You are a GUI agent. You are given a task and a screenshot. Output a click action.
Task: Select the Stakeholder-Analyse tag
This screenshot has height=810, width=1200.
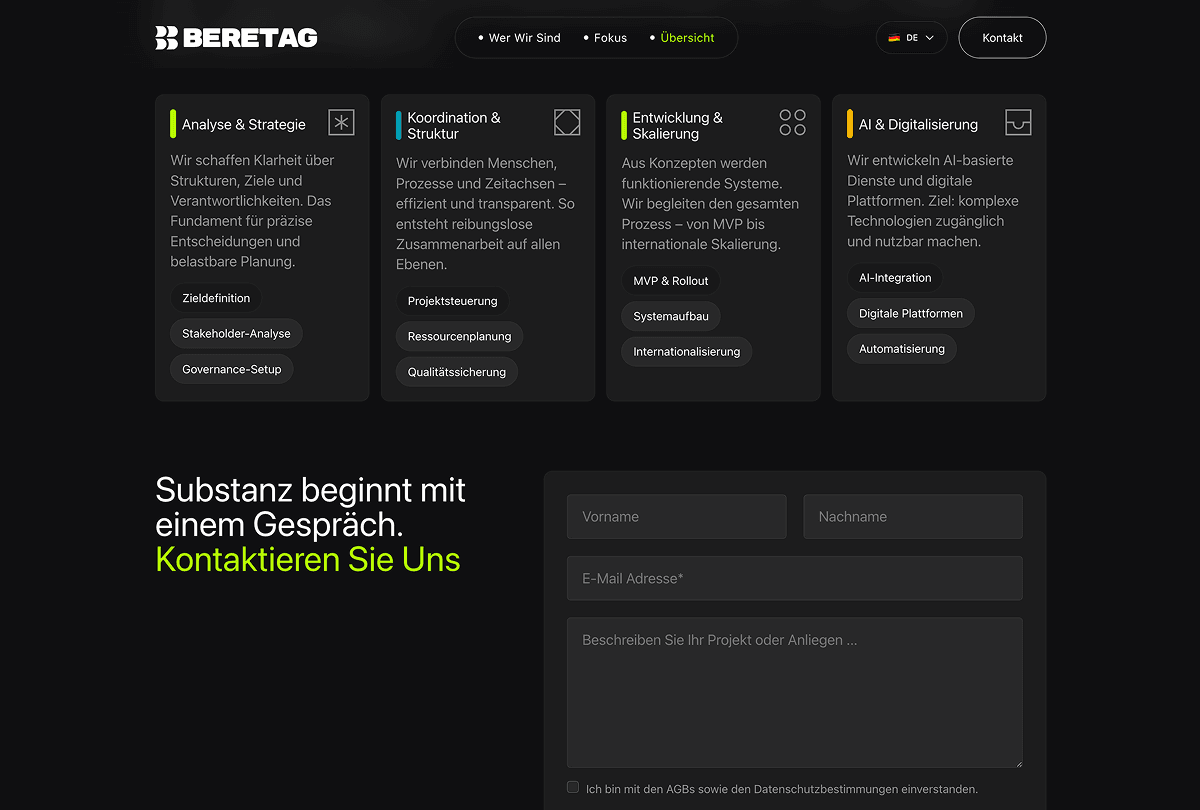point(236,334)
